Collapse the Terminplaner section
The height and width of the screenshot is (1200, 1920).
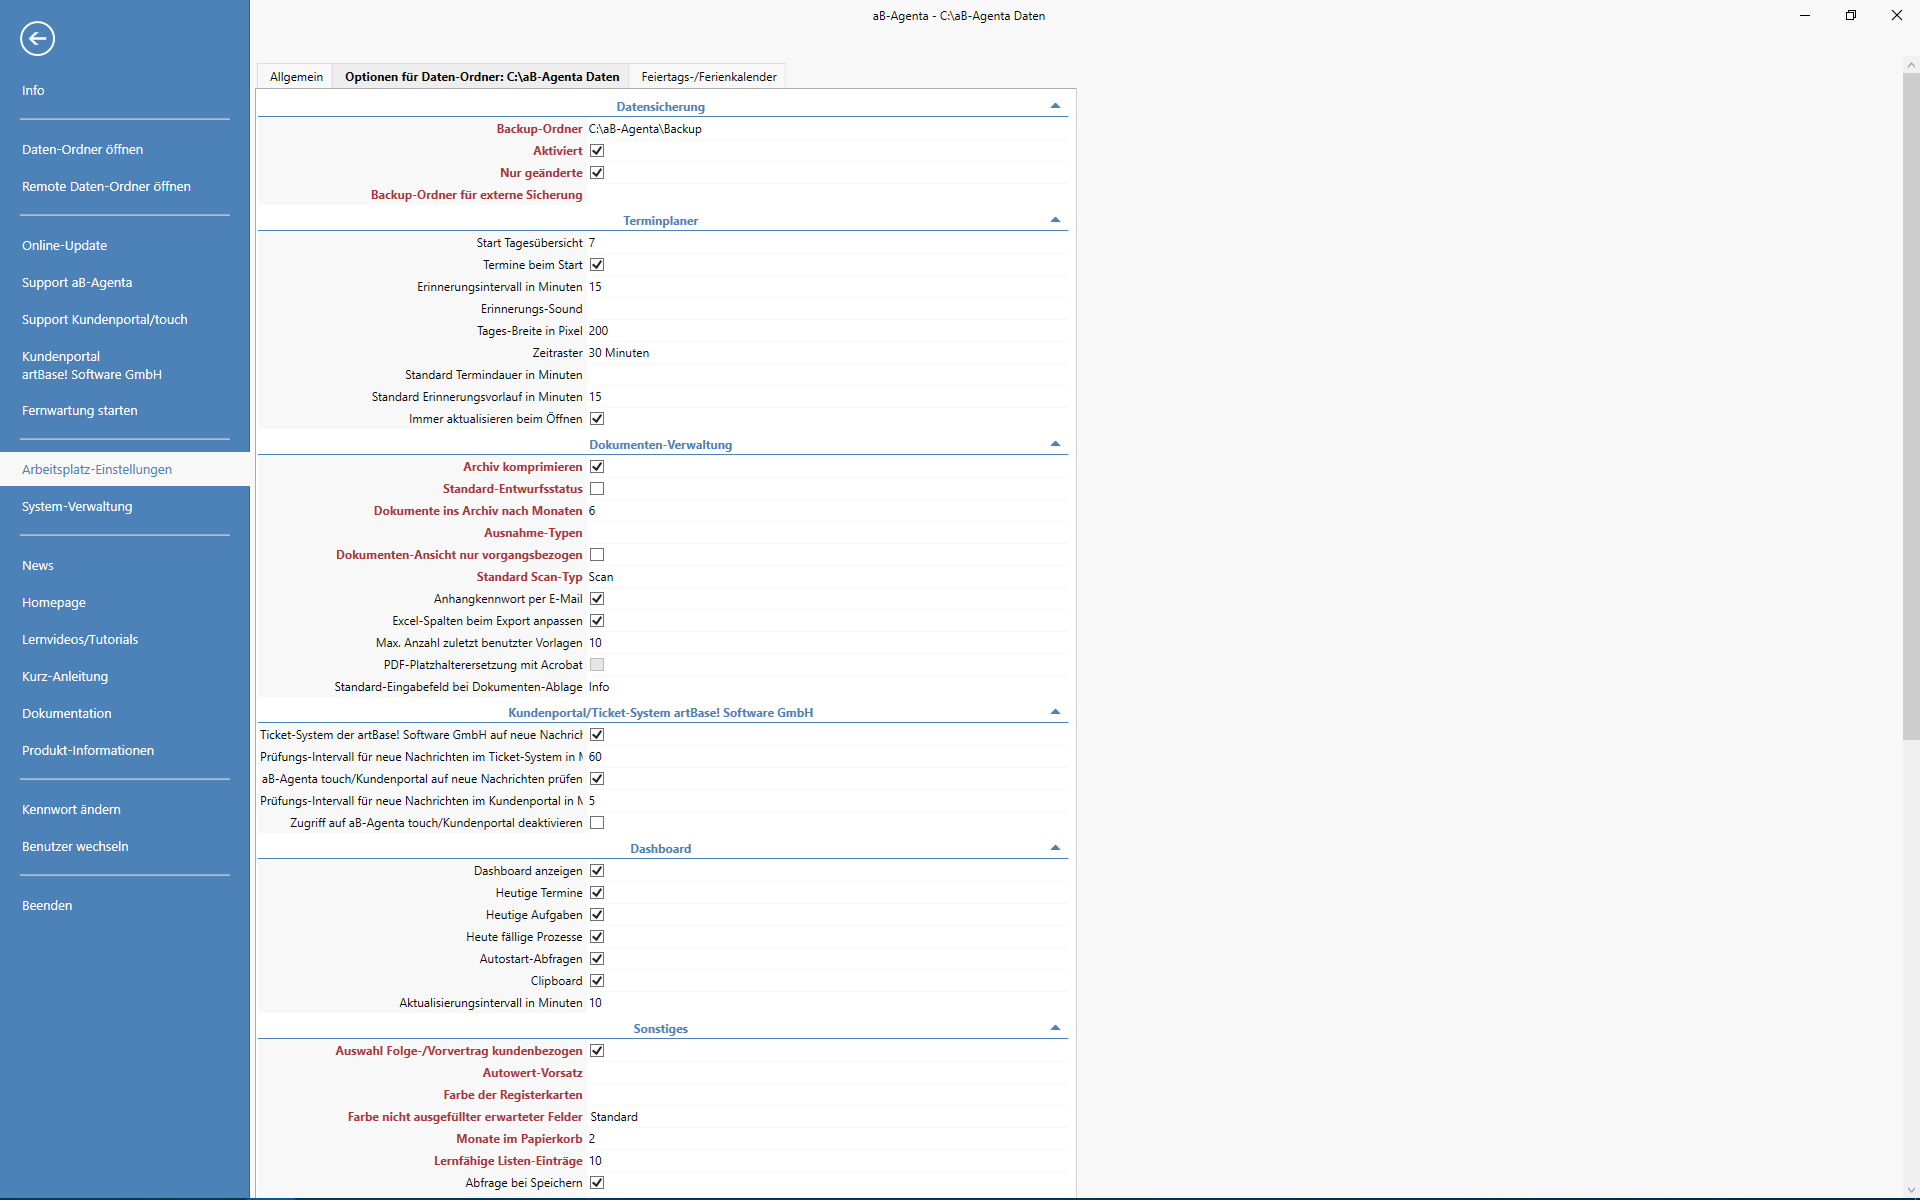(1055, 220)
